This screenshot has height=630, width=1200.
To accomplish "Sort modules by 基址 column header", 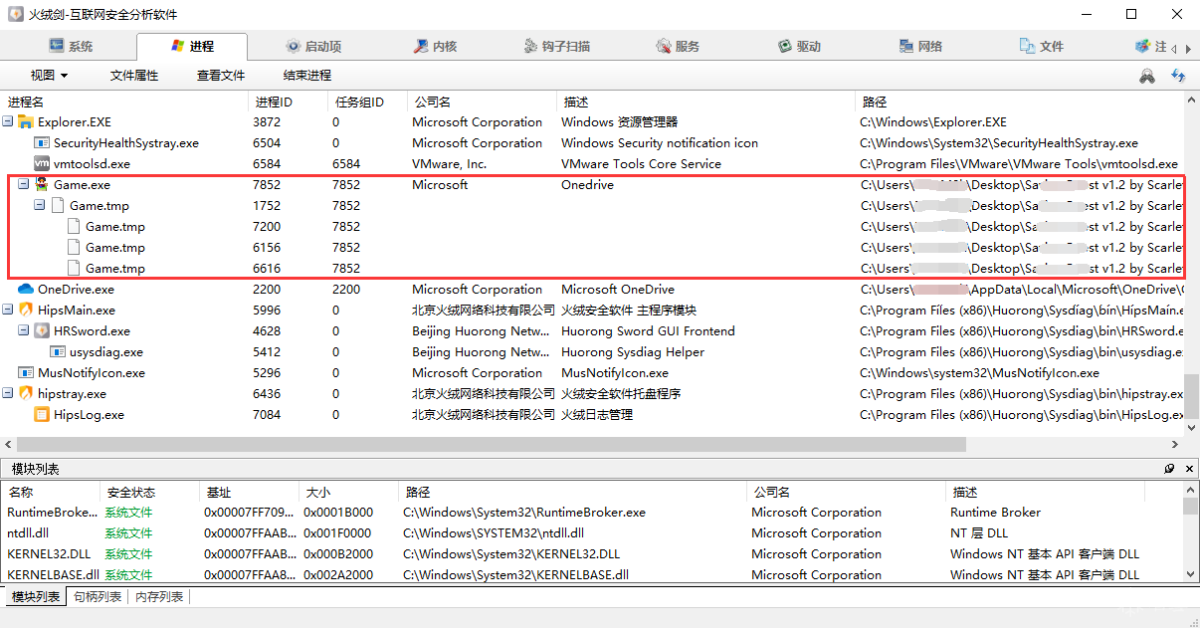I will pos(248,492).
